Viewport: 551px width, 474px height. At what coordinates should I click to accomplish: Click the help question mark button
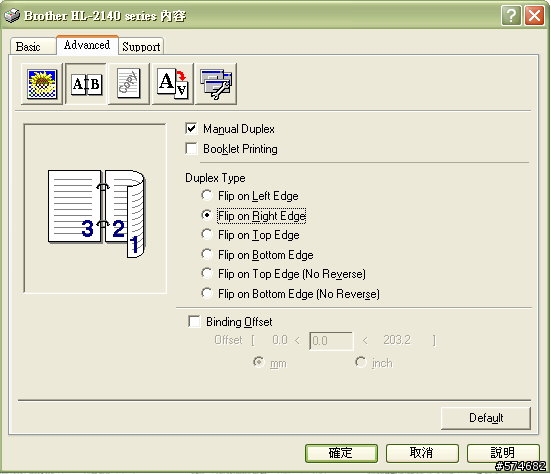tap(511, 15)
